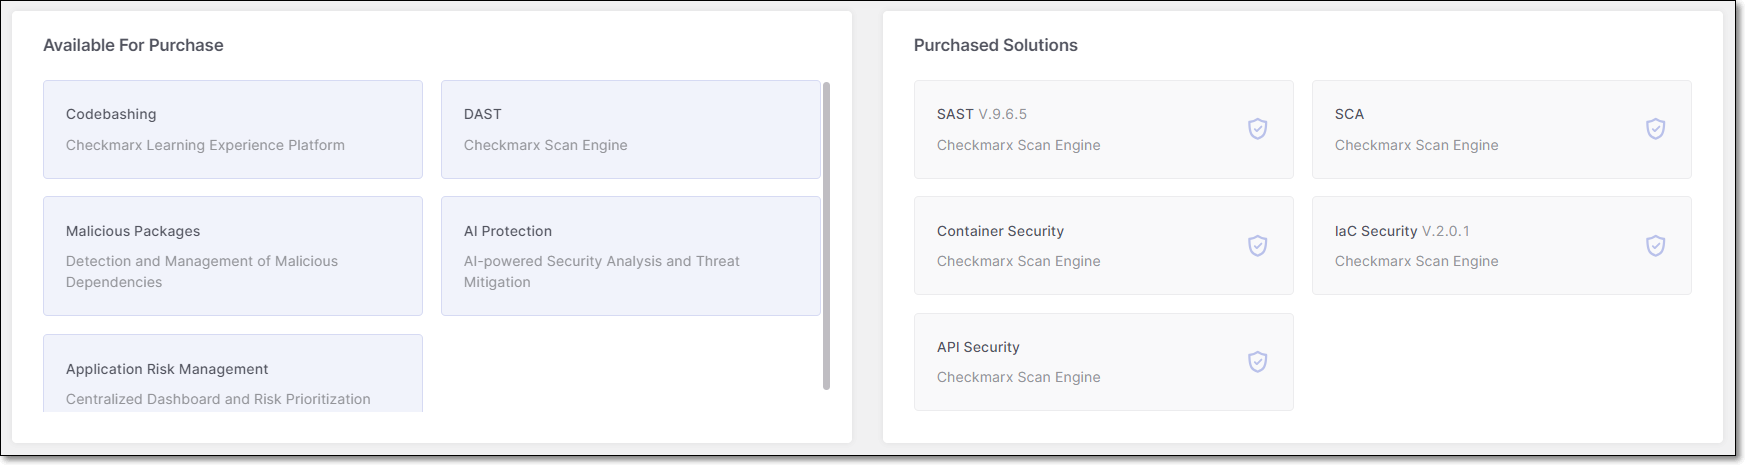Screen dimensions: 1745x465
Task: Click 'Centralized Dashboard and Risk Prioritization' text
Action: pos(218,399)
